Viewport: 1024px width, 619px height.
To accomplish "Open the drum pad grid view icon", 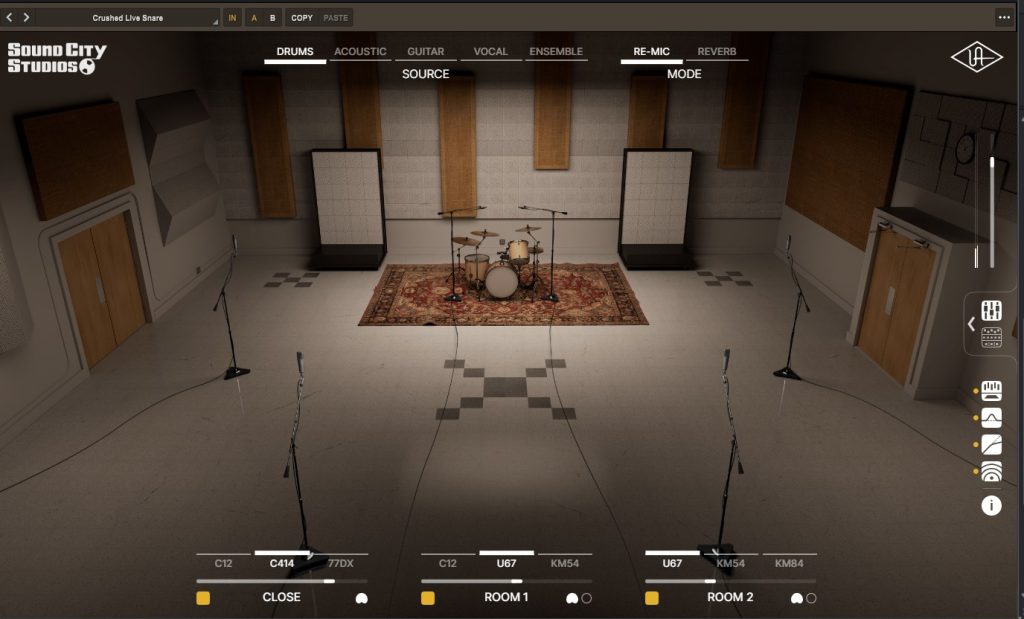I will [992, 338].
